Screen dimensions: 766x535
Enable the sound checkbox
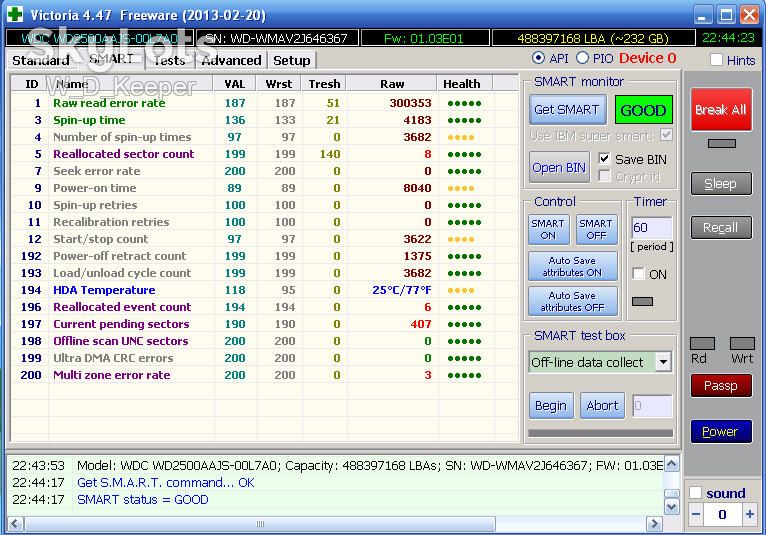pos(695,492)
